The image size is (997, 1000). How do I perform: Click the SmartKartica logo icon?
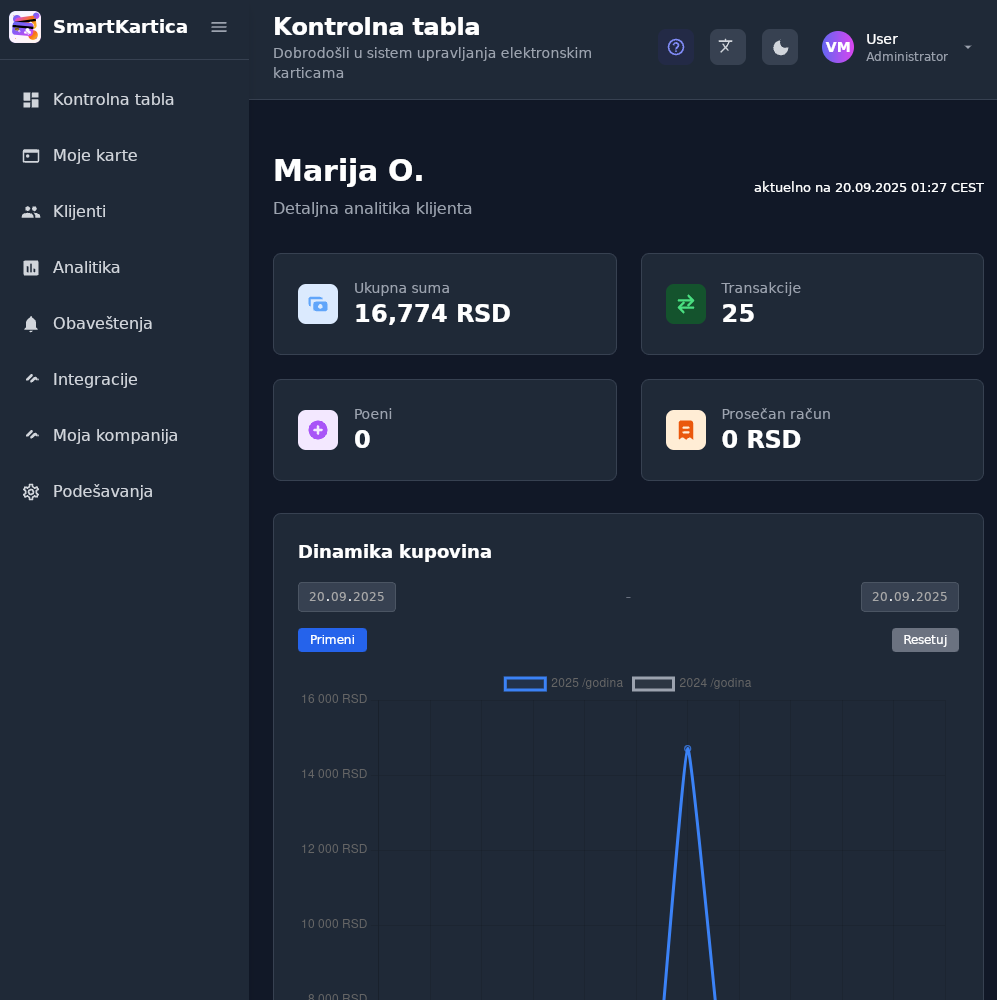coord(25,27)
